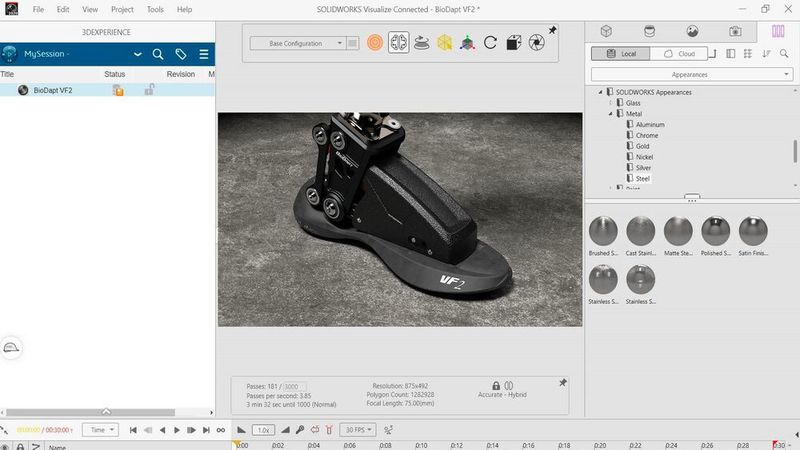Switch to the Appearances cylinder tab
800x450 pixels.
(x=649, y=31)
